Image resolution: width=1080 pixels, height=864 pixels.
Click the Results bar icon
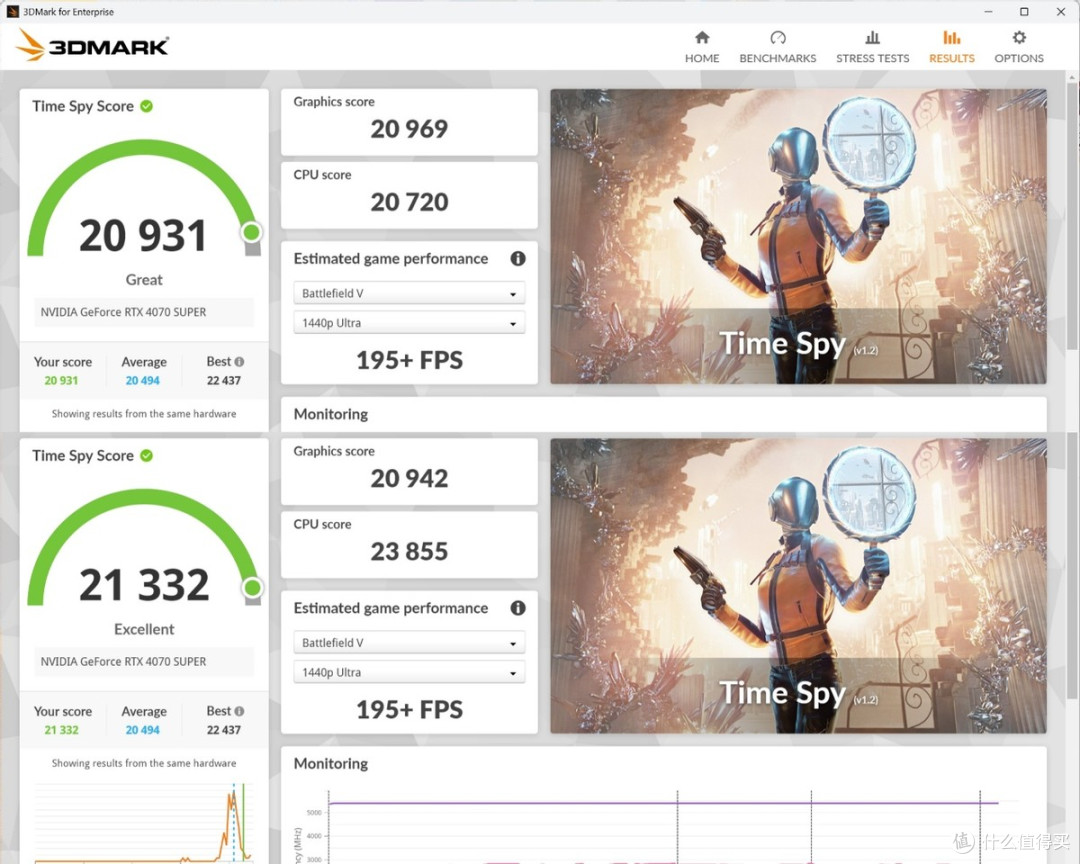pyautogui.click(x=952, y=37)
